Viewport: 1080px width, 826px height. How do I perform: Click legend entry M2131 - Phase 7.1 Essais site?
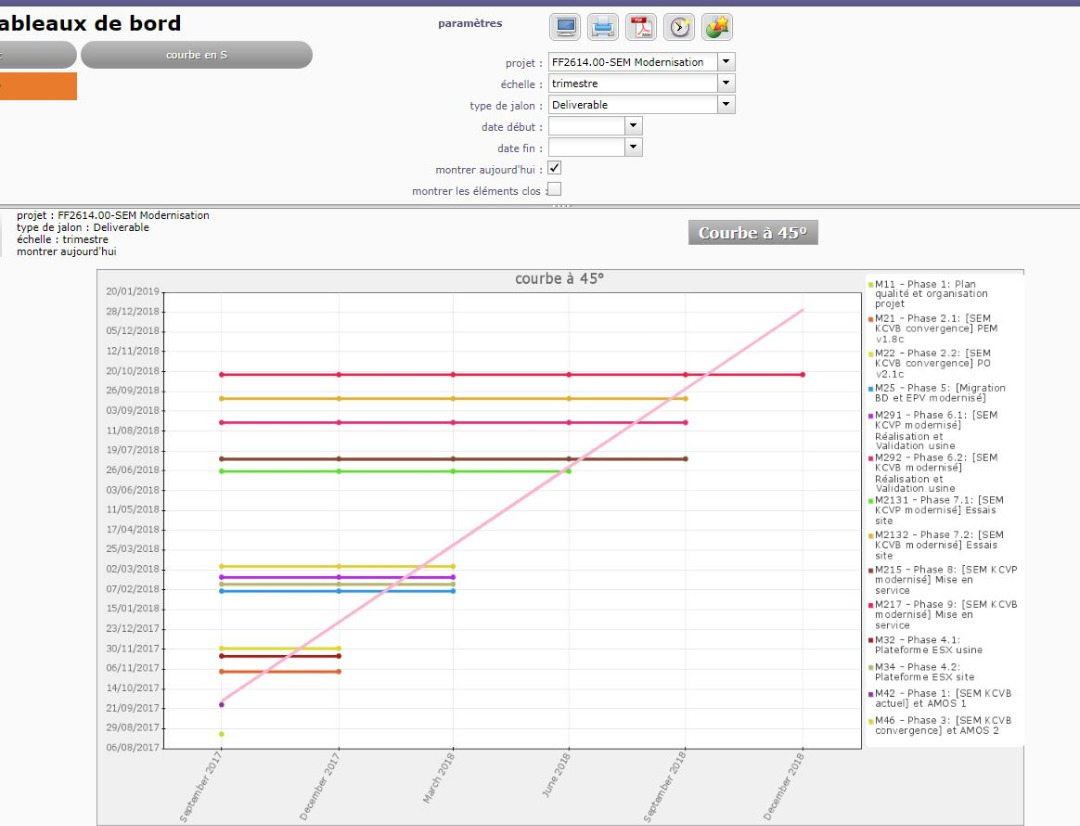(936, 510)
